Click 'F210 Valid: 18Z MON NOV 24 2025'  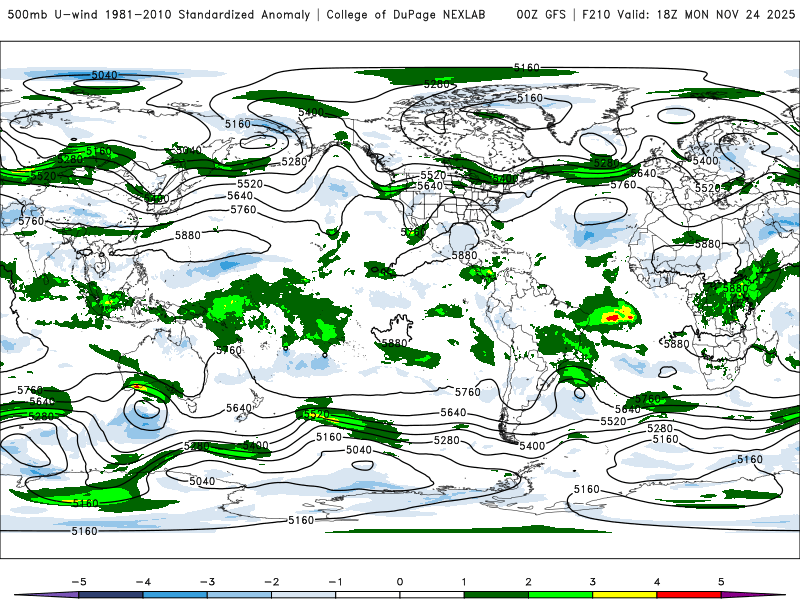(x=688, y=15)
